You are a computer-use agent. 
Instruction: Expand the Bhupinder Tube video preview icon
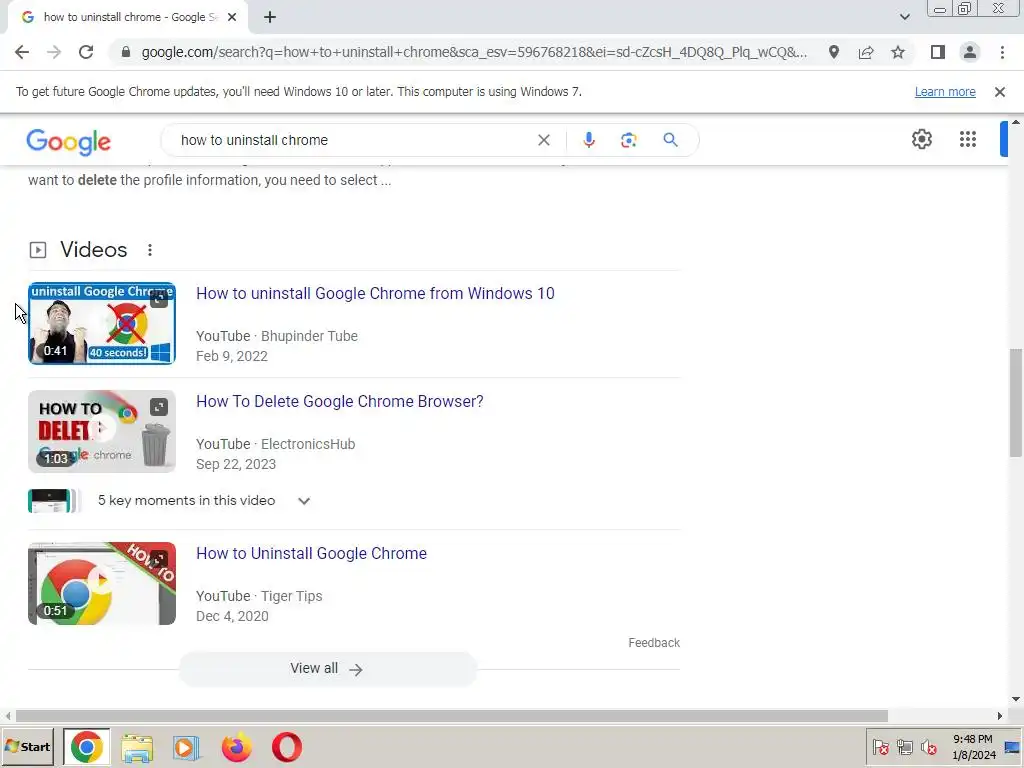click(x=159, y=299)
